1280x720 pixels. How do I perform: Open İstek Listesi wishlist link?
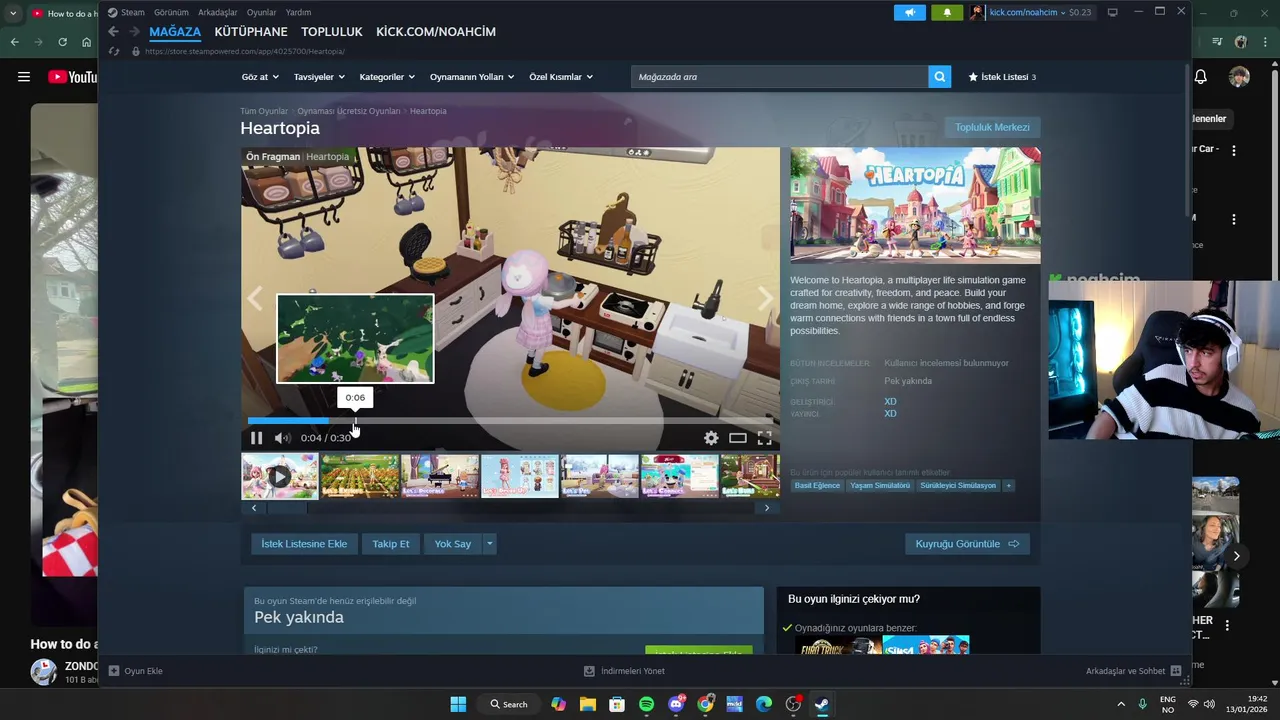pyautogui.click(x=1002, y=77)
